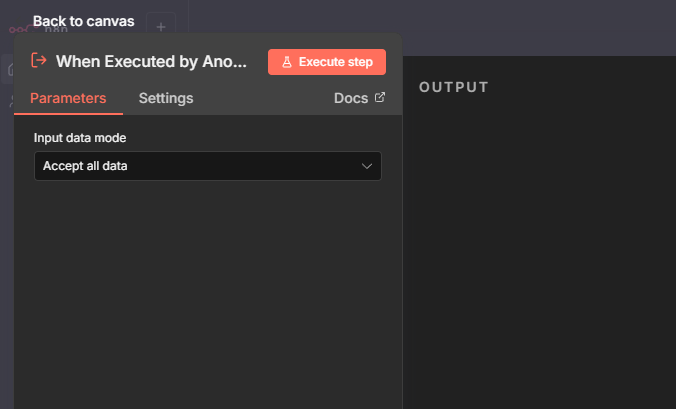Open the Docs link

point(350,98)
